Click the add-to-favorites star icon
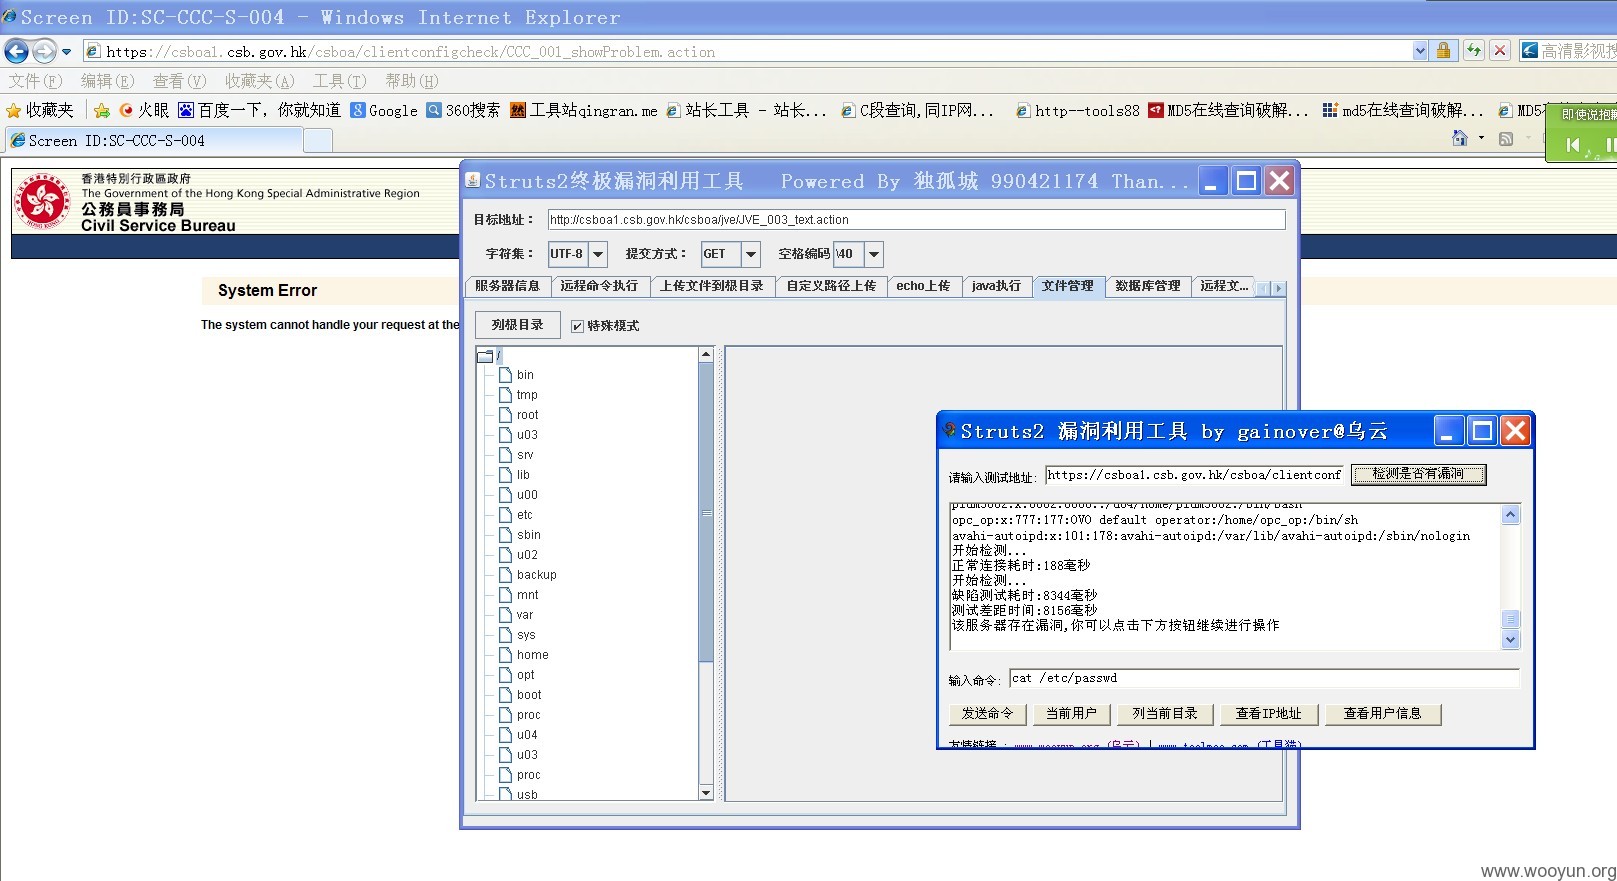 [x=101, y=110]
